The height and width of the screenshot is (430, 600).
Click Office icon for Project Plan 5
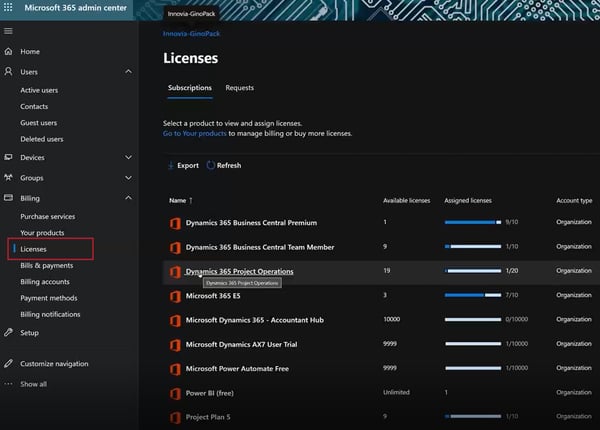click(175, 417)
